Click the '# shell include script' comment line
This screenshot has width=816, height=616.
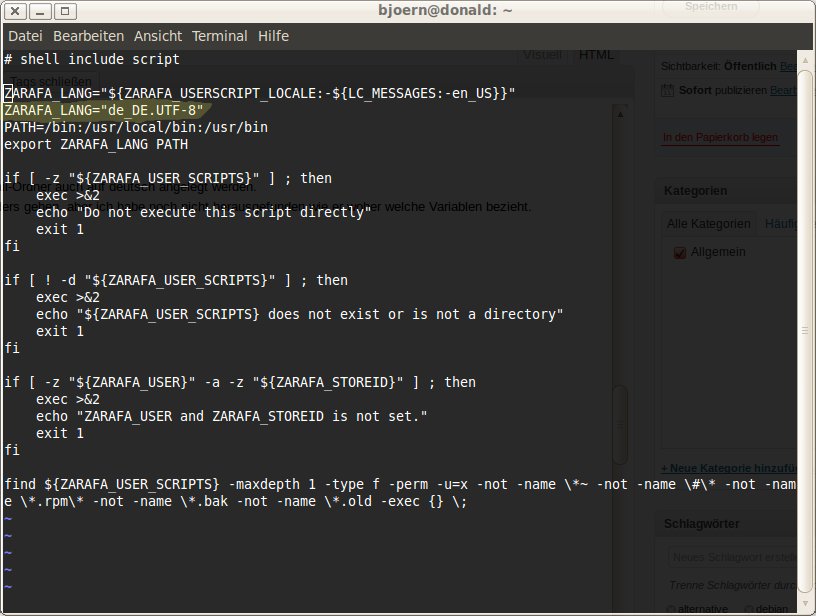pyautogui.click(x=92, y=59)
